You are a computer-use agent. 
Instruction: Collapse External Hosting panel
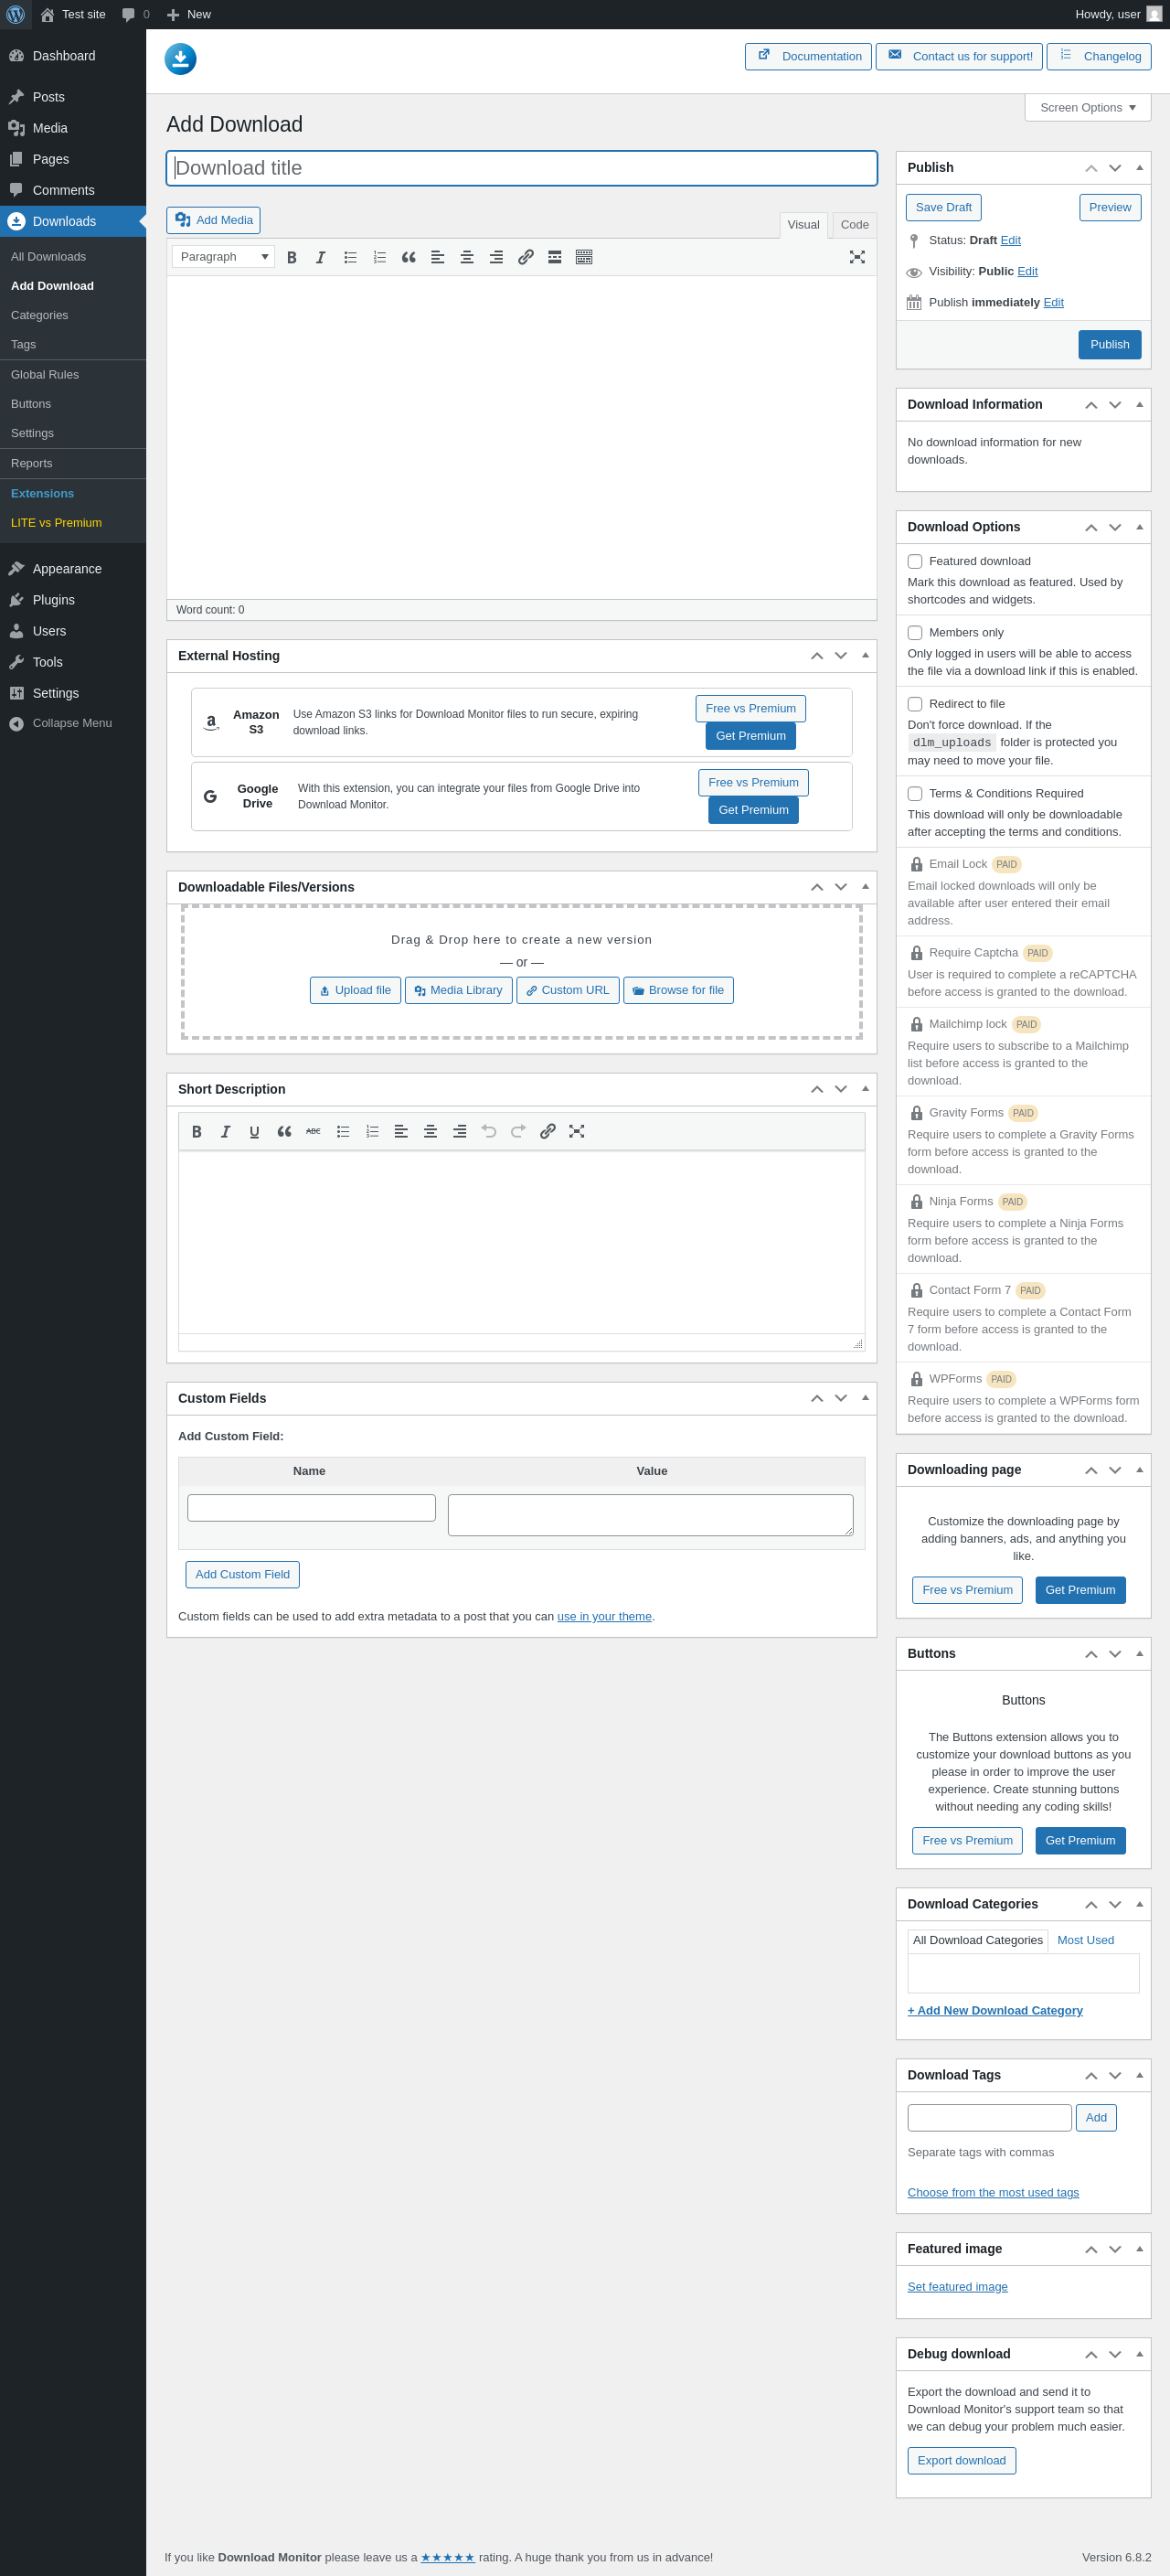pos(865,656)
